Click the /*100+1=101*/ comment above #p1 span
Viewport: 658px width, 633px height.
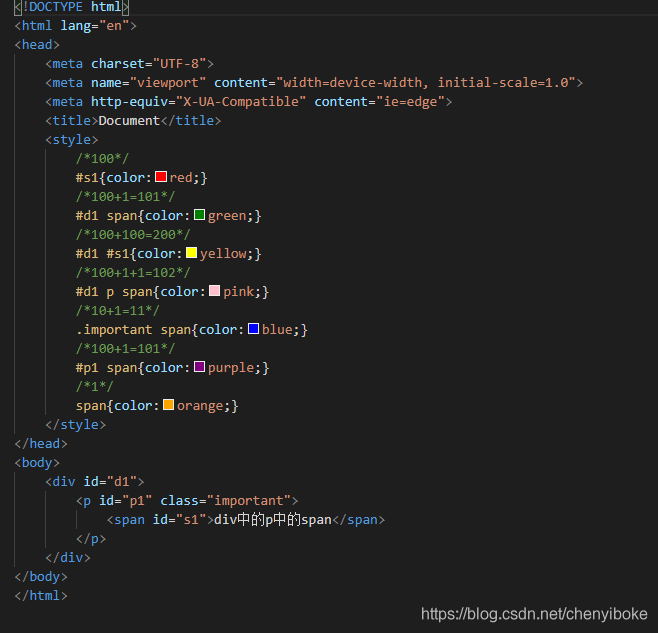click(x=125, y=349)
